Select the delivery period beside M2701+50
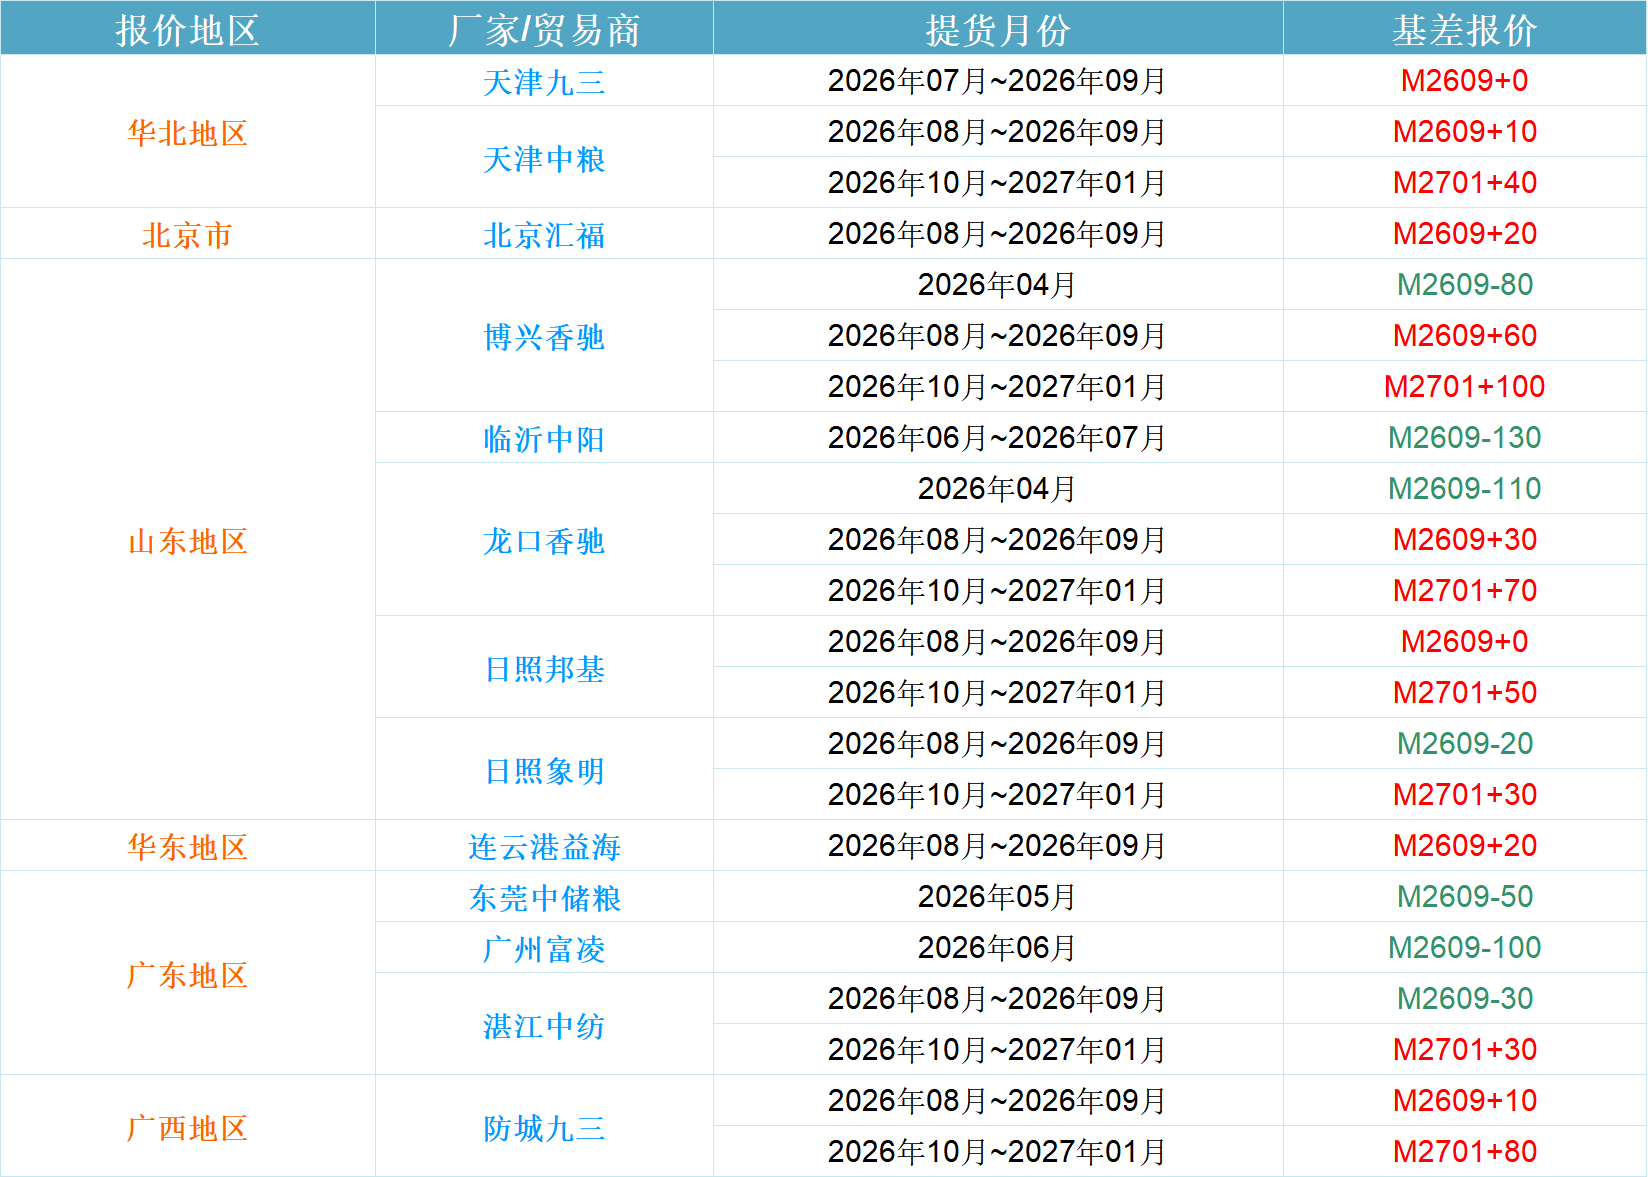1648x1177 pixels. (x=997, y=693)
